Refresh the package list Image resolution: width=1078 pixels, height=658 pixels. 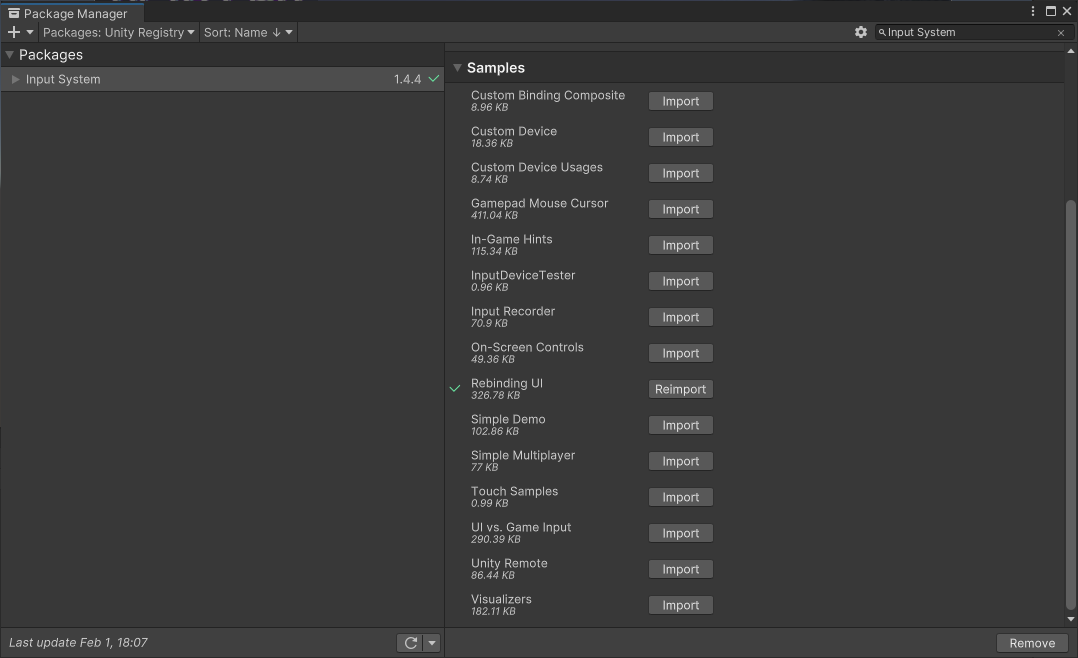click(x=410, y=643)
